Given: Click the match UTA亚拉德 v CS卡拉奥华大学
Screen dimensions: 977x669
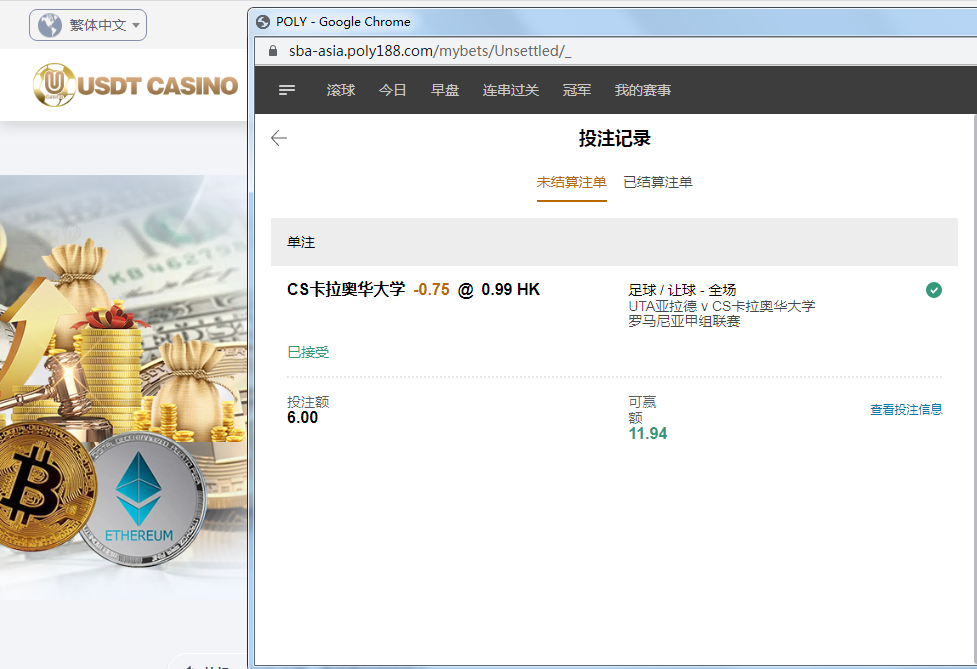Looking at the screenshot, I should point(721,306).
